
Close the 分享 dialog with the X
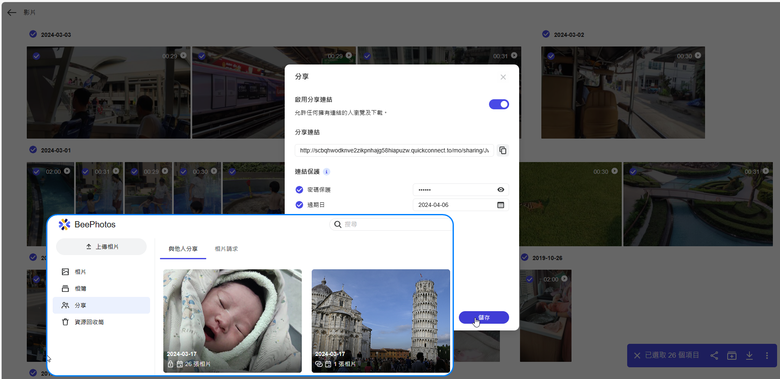point(503,77)
